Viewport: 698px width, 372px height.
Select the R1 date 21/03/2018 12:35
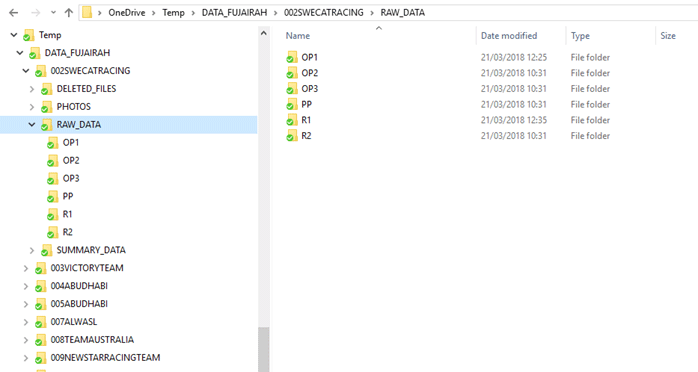(514, 120)
